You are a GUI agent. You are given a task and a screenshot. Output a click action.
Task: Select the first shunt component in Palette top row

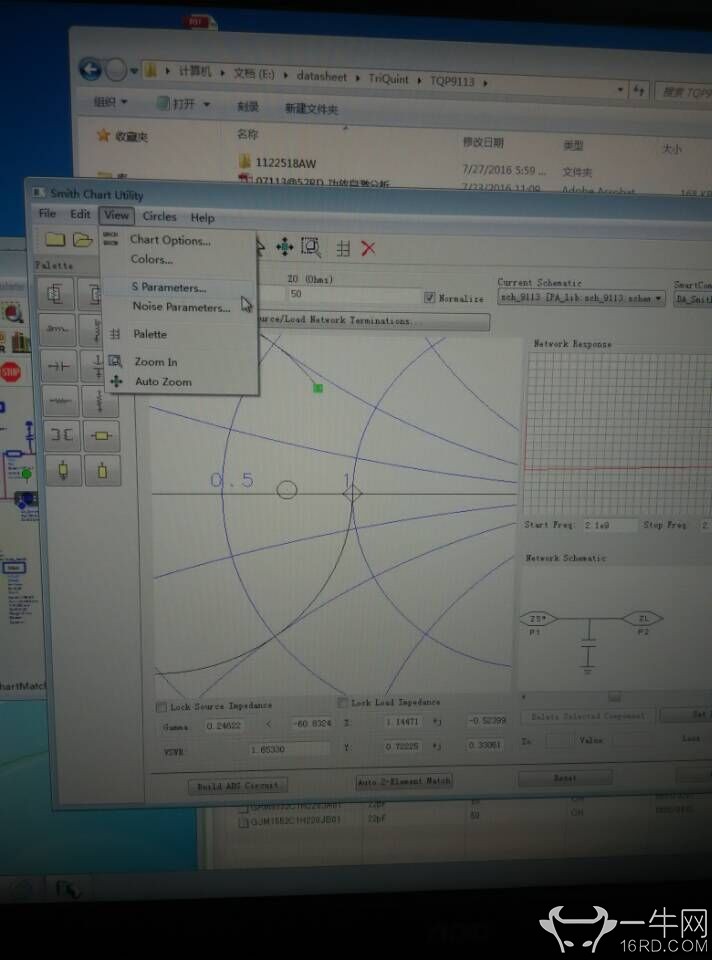pos(56,293)
